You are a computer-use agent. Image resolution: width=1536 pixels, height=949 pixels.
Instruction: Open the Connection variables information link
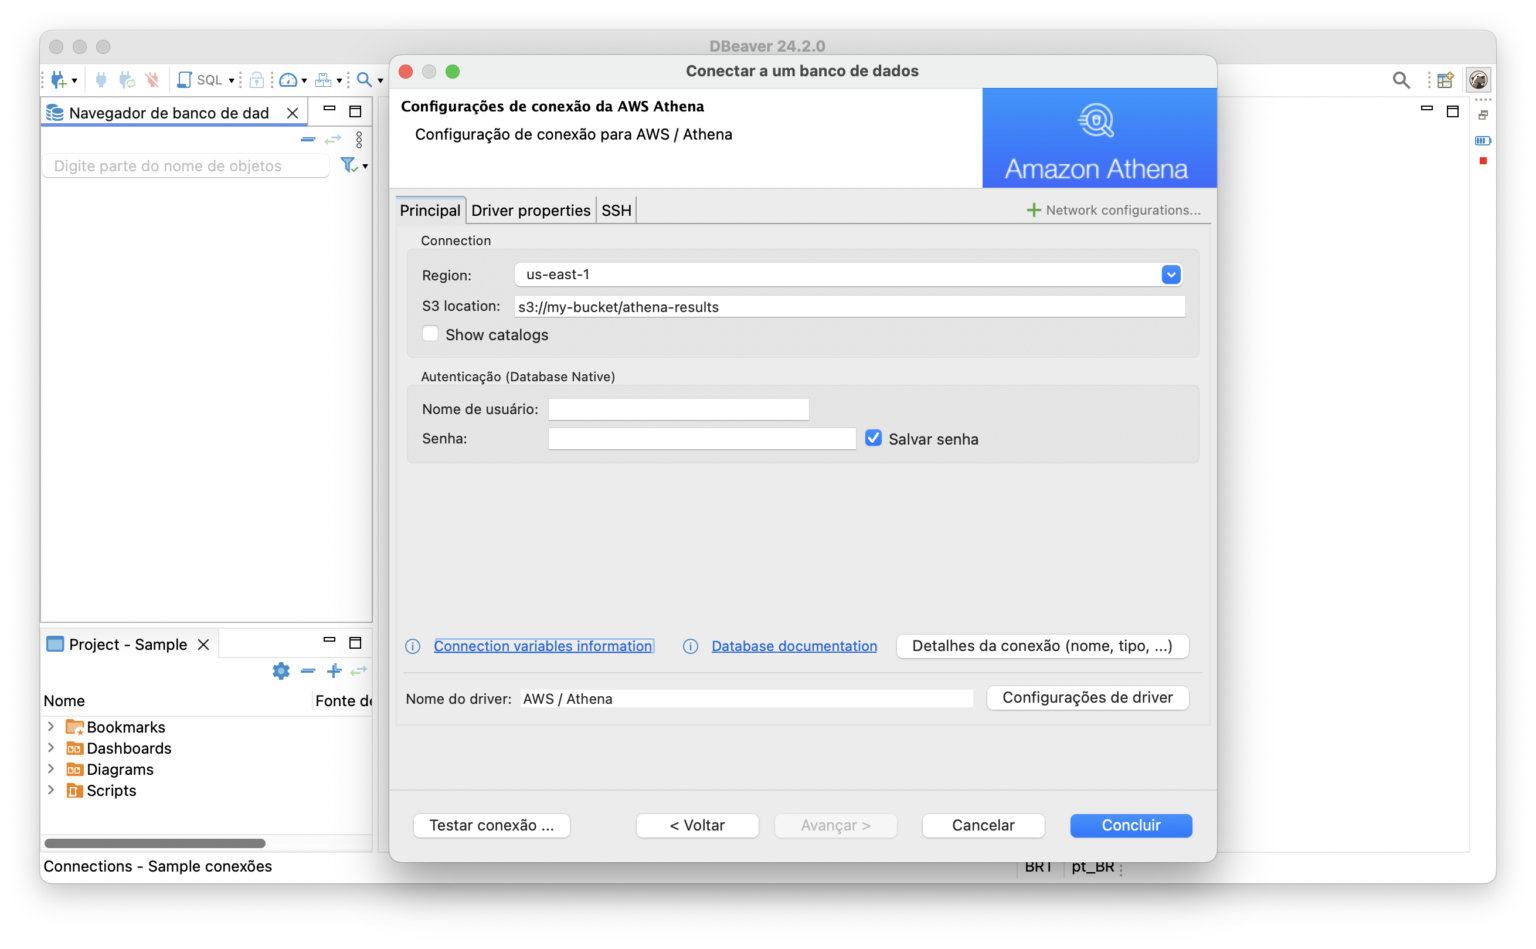pos(543,645)
